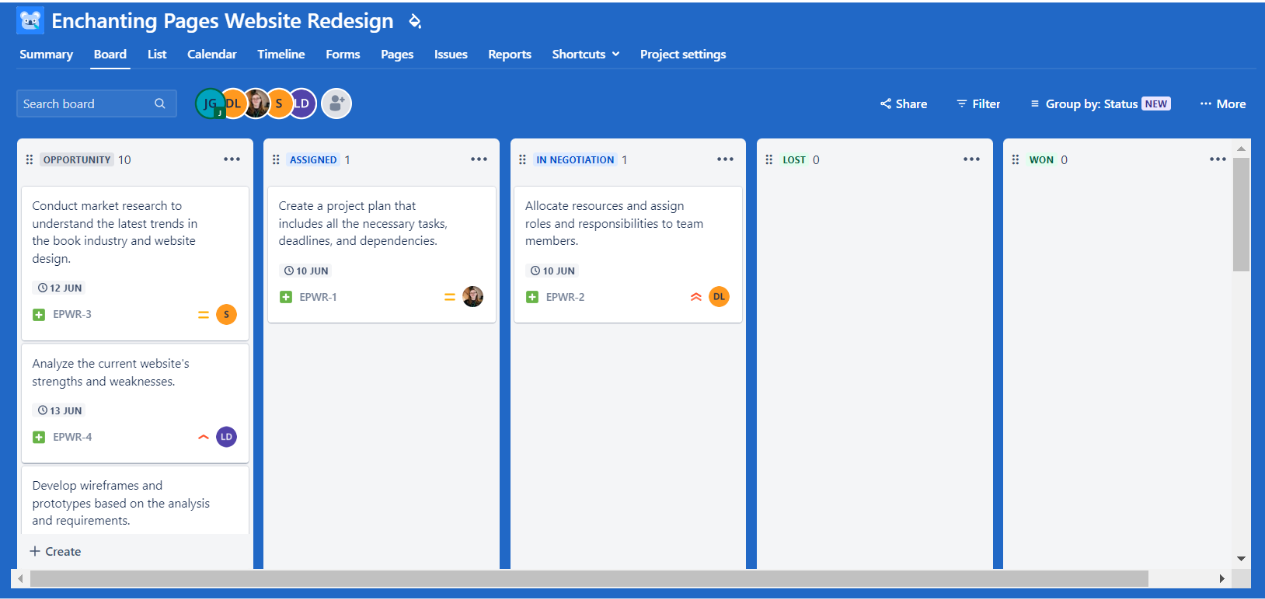1265x599 pixels.
Task: Click the In Negotiation column drag handle
Action: 523,160
